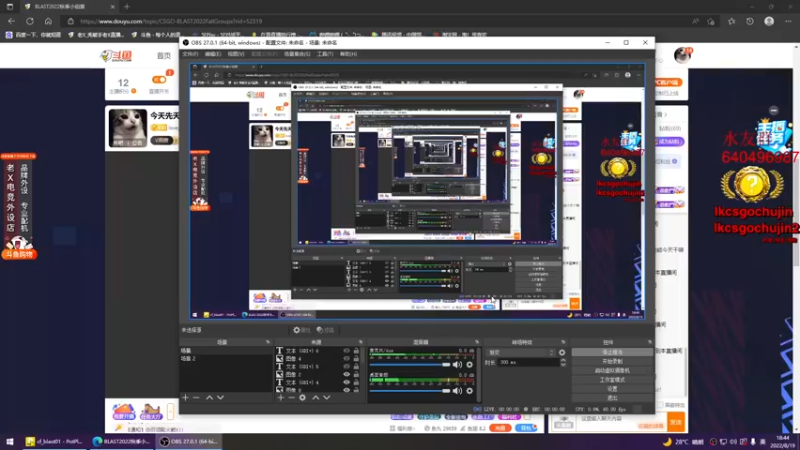Open the Windows Start menu
The image size is (800, 450).
tap(10, 441)
